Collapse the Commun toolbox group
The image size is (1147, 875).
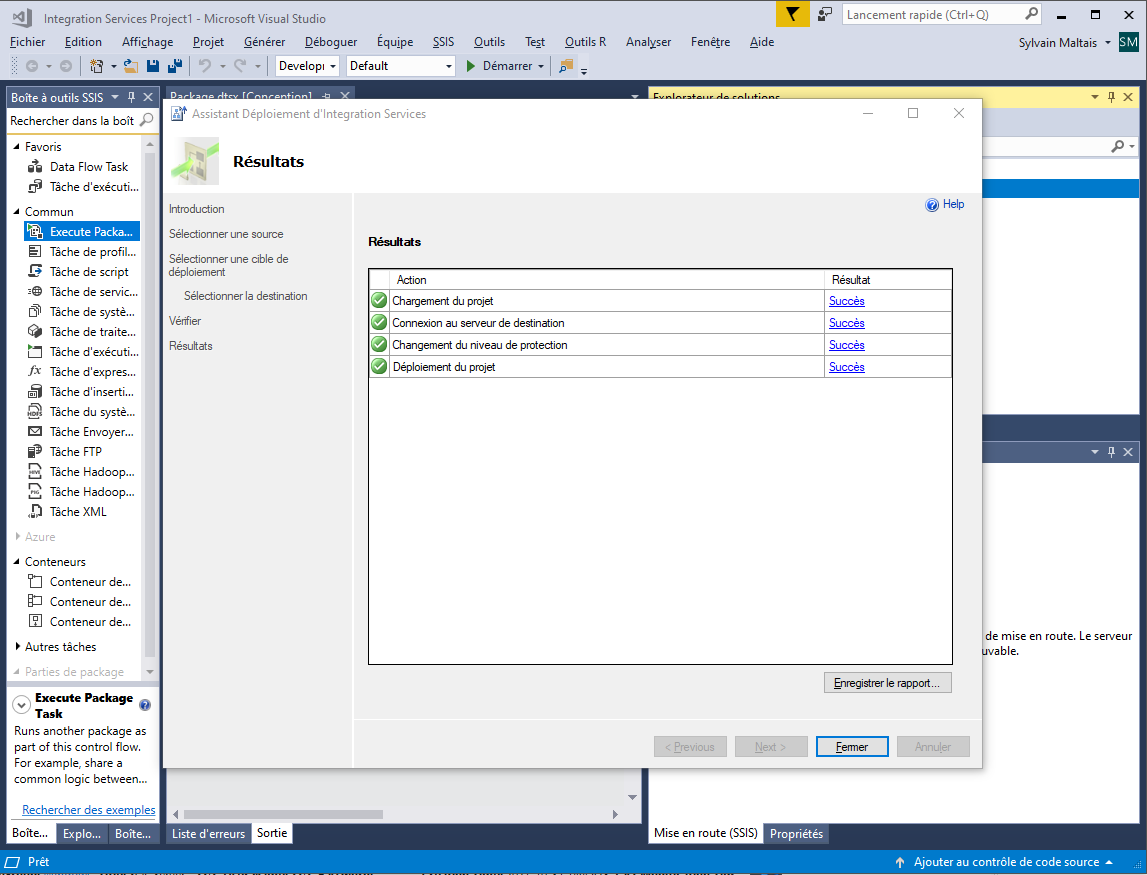click(17, 212)
